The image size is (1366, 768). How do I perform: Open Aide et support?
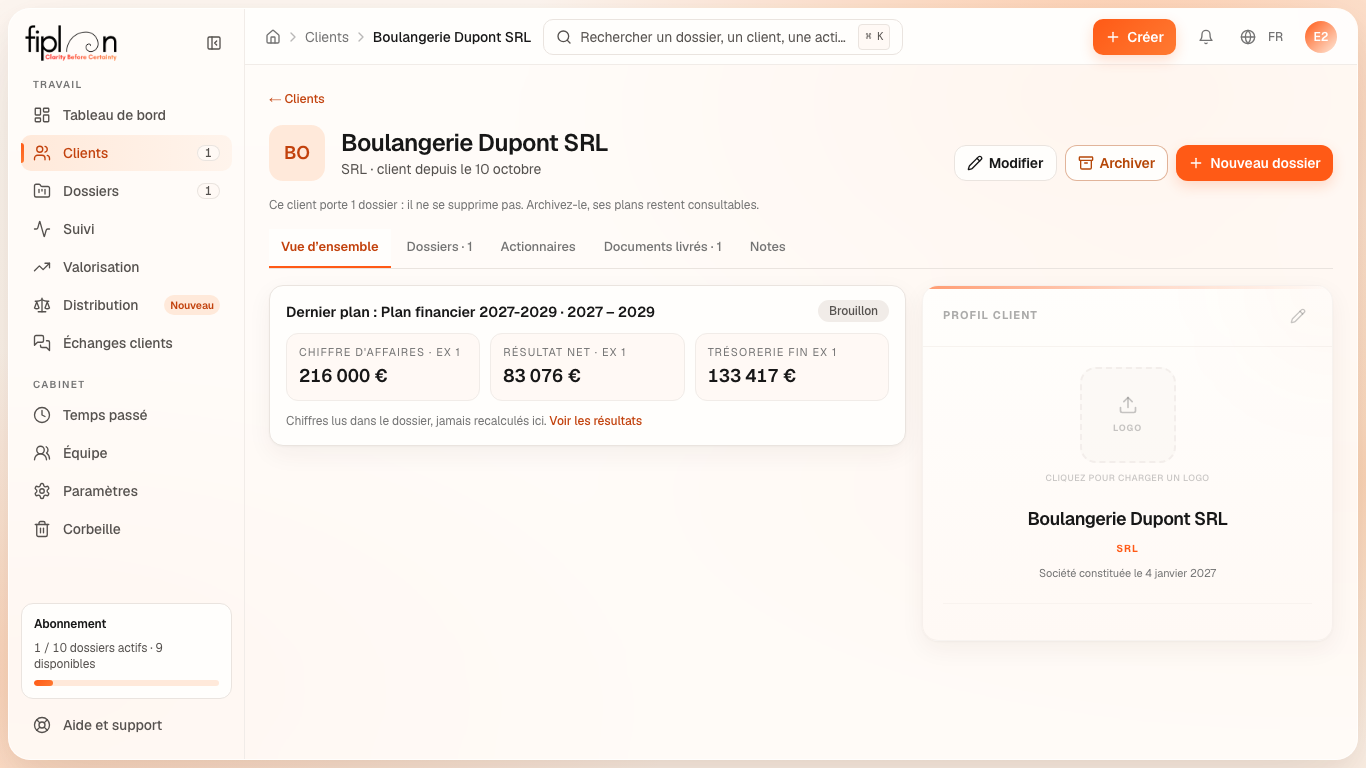tap(126, 725)
